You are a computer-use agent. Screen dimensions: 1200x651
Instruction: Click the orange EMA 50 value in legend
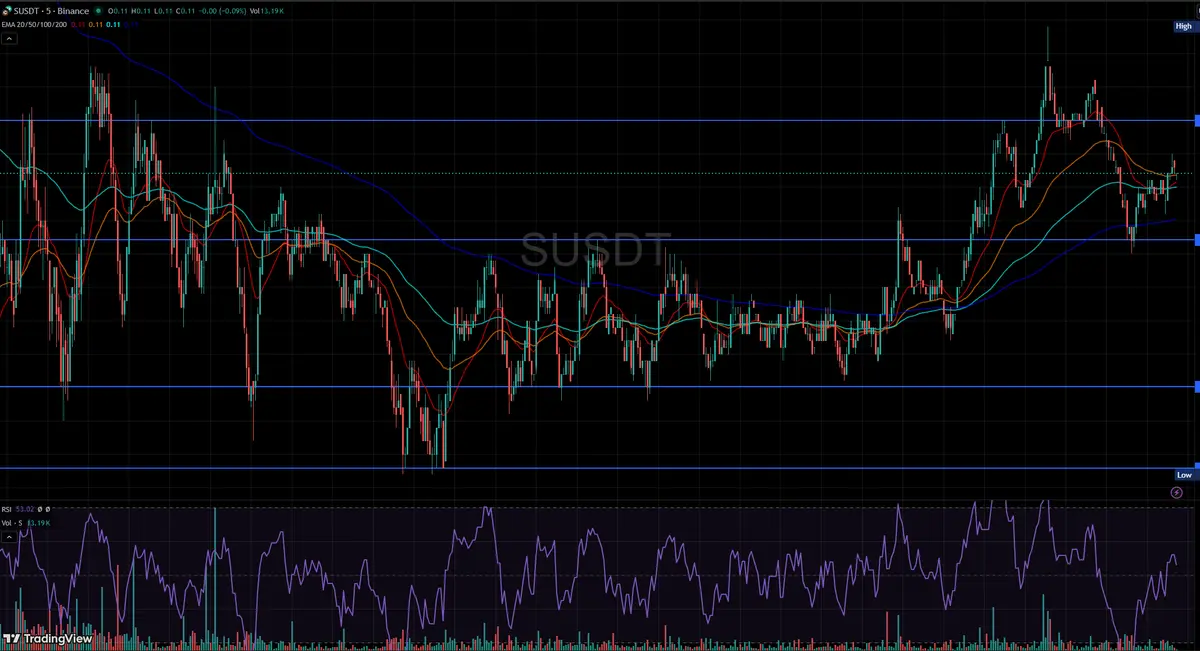(x=96, y=25)
